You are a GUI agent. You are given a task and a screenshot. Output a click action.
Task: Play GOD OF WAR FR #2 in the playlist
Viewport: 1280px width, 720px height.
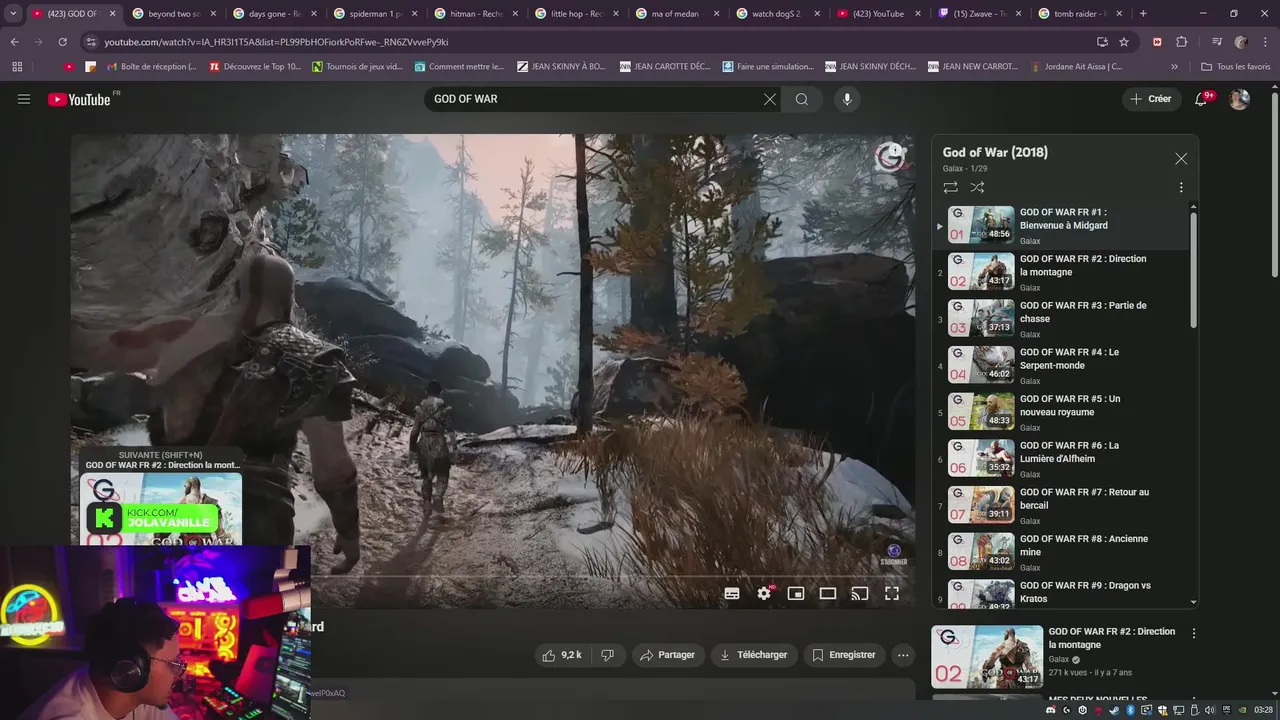coord(1062,272)
